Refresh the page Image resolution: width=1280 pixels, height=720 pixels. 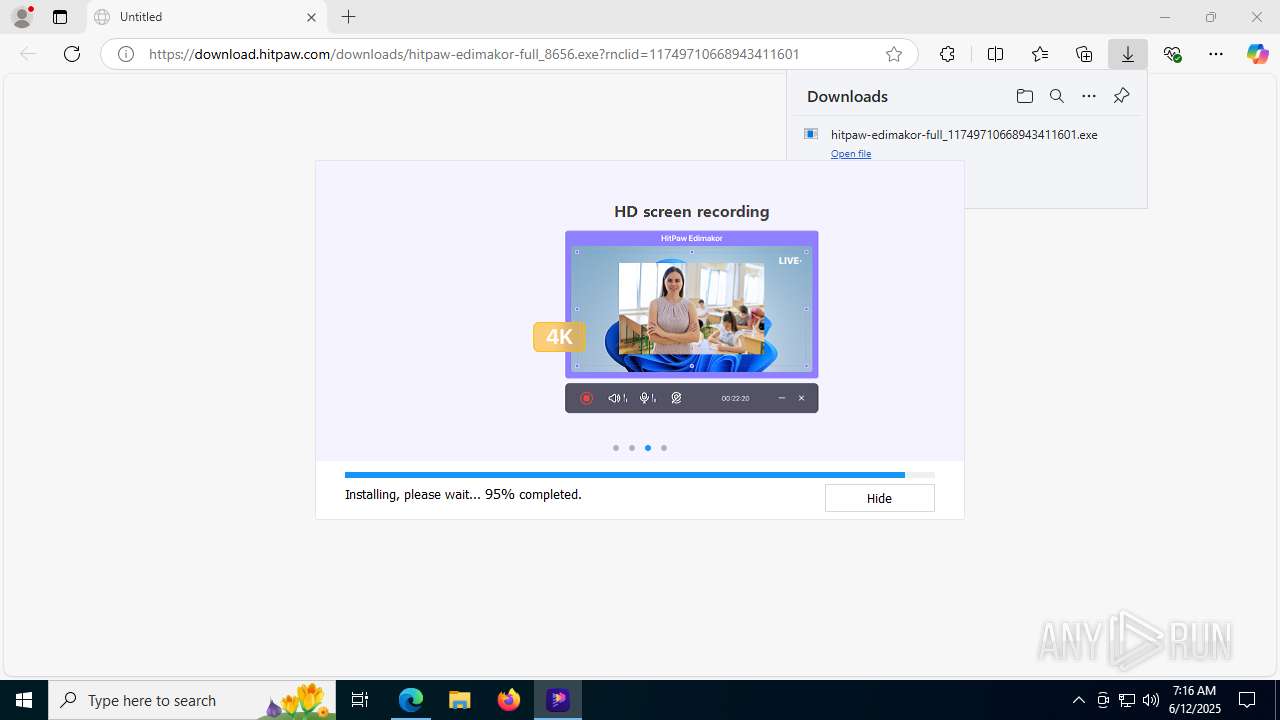tap(72, 54)
